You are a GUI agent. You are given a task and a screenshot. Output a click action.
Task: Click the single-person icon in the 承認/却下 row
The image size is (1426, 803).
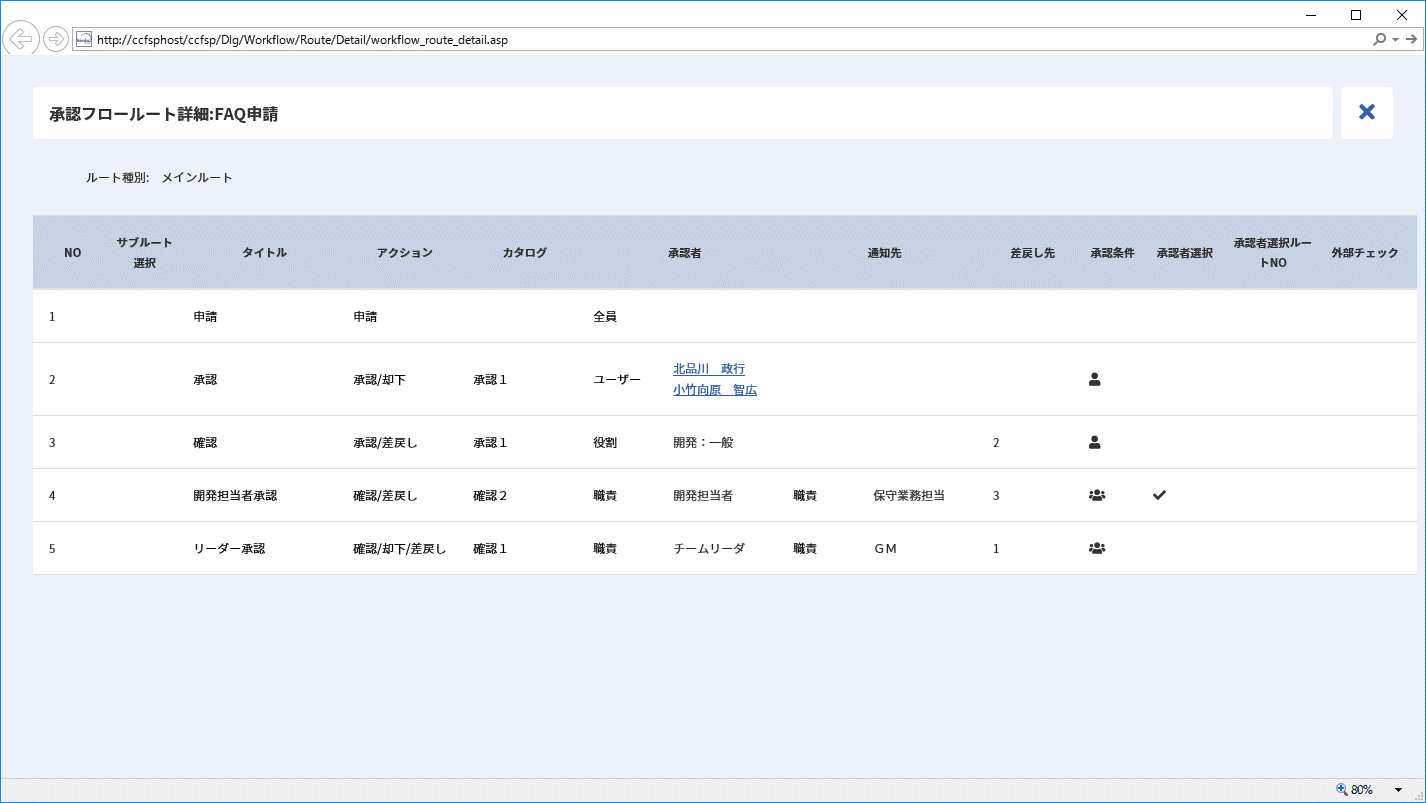point(1094,379)
